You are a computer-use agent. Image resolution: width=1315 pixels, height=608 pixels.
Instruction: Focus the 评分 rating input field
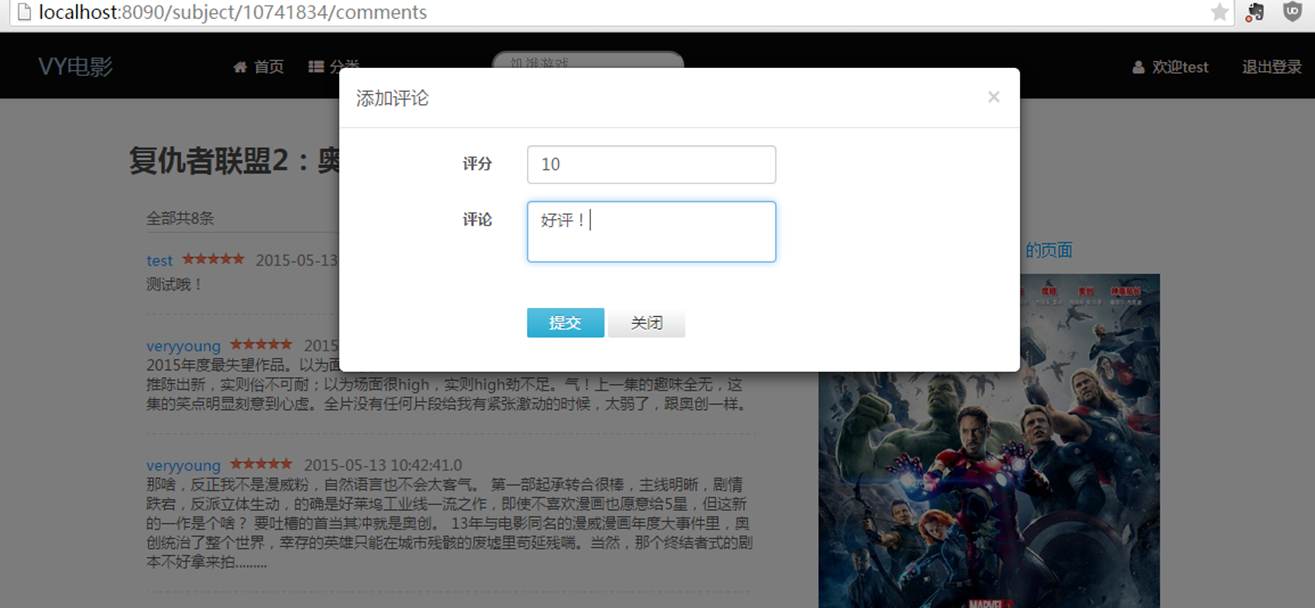coord(651,165)
